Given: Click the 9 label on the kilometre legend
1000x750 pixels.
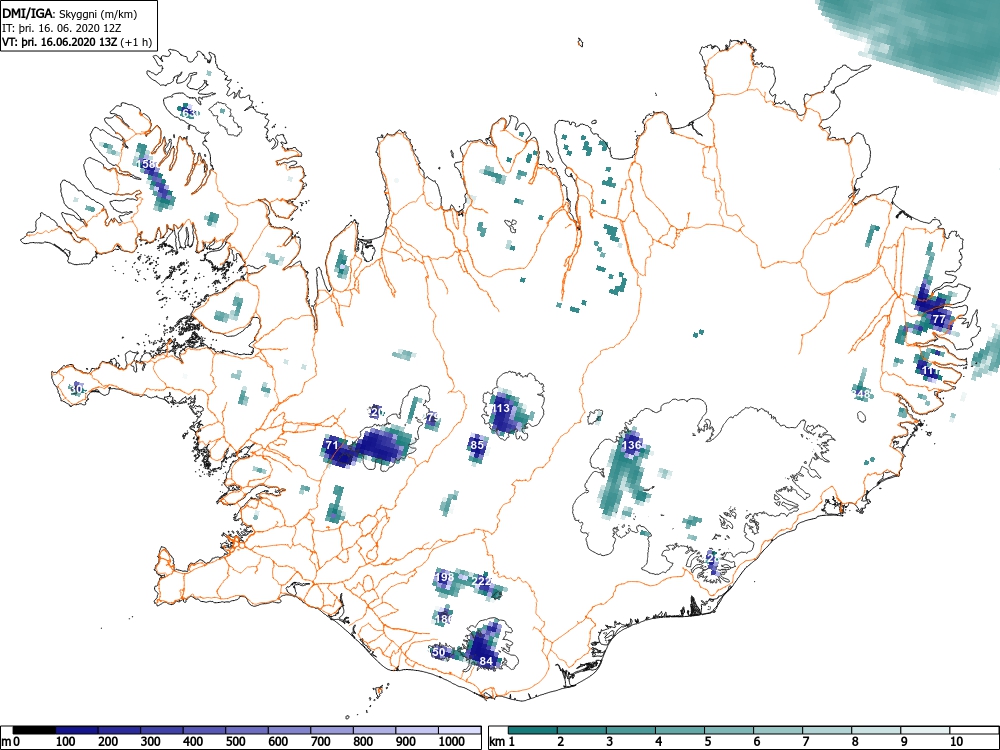Looking at the screenshot, I should [x=904, y=742].
